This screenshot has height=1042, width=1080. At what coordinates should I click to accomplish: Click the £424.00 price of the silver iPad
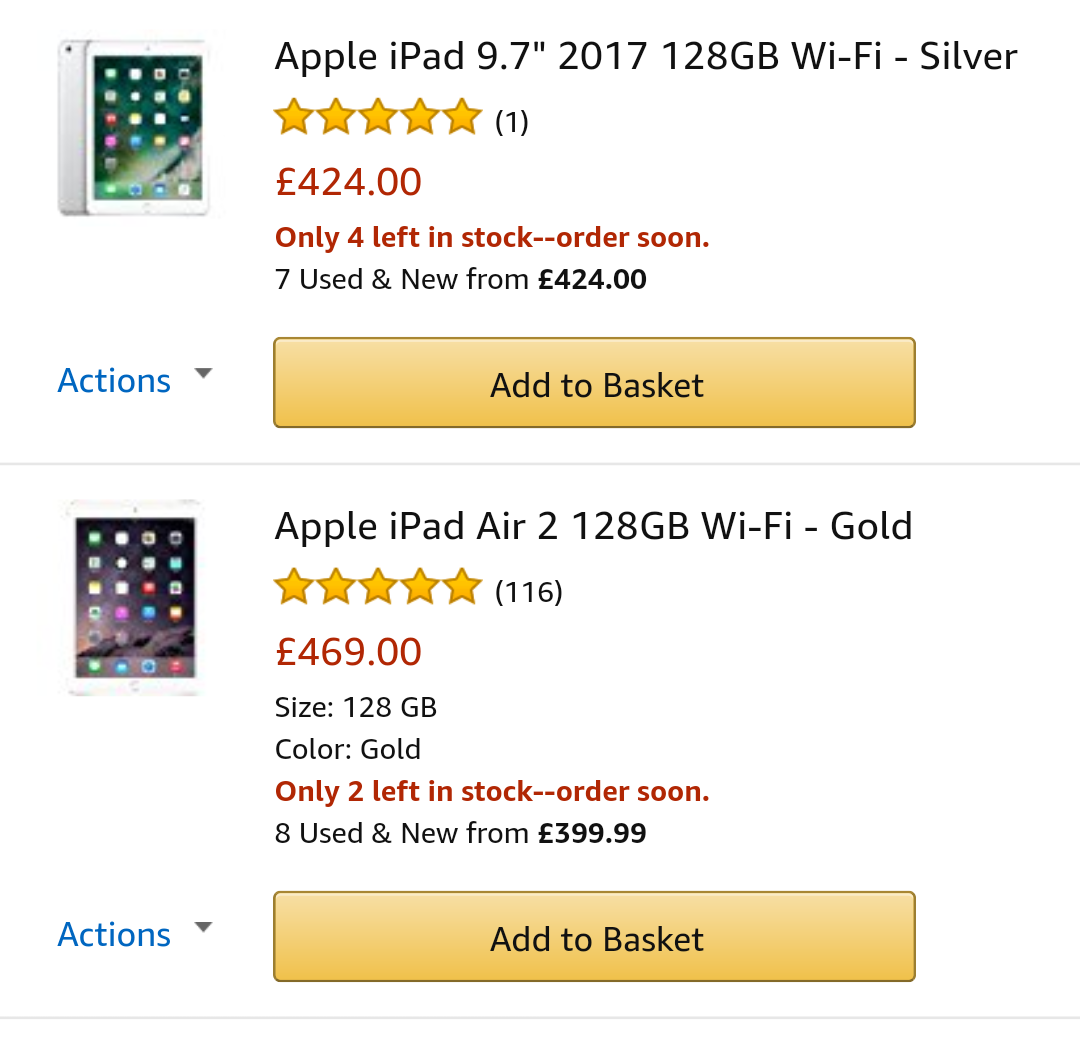[348, 182]
